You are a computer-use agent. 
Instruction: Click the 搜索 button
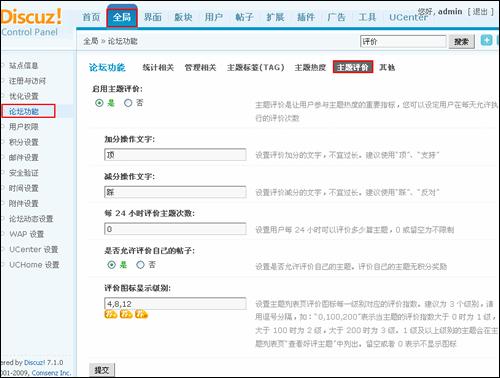(x=462, y=42)
